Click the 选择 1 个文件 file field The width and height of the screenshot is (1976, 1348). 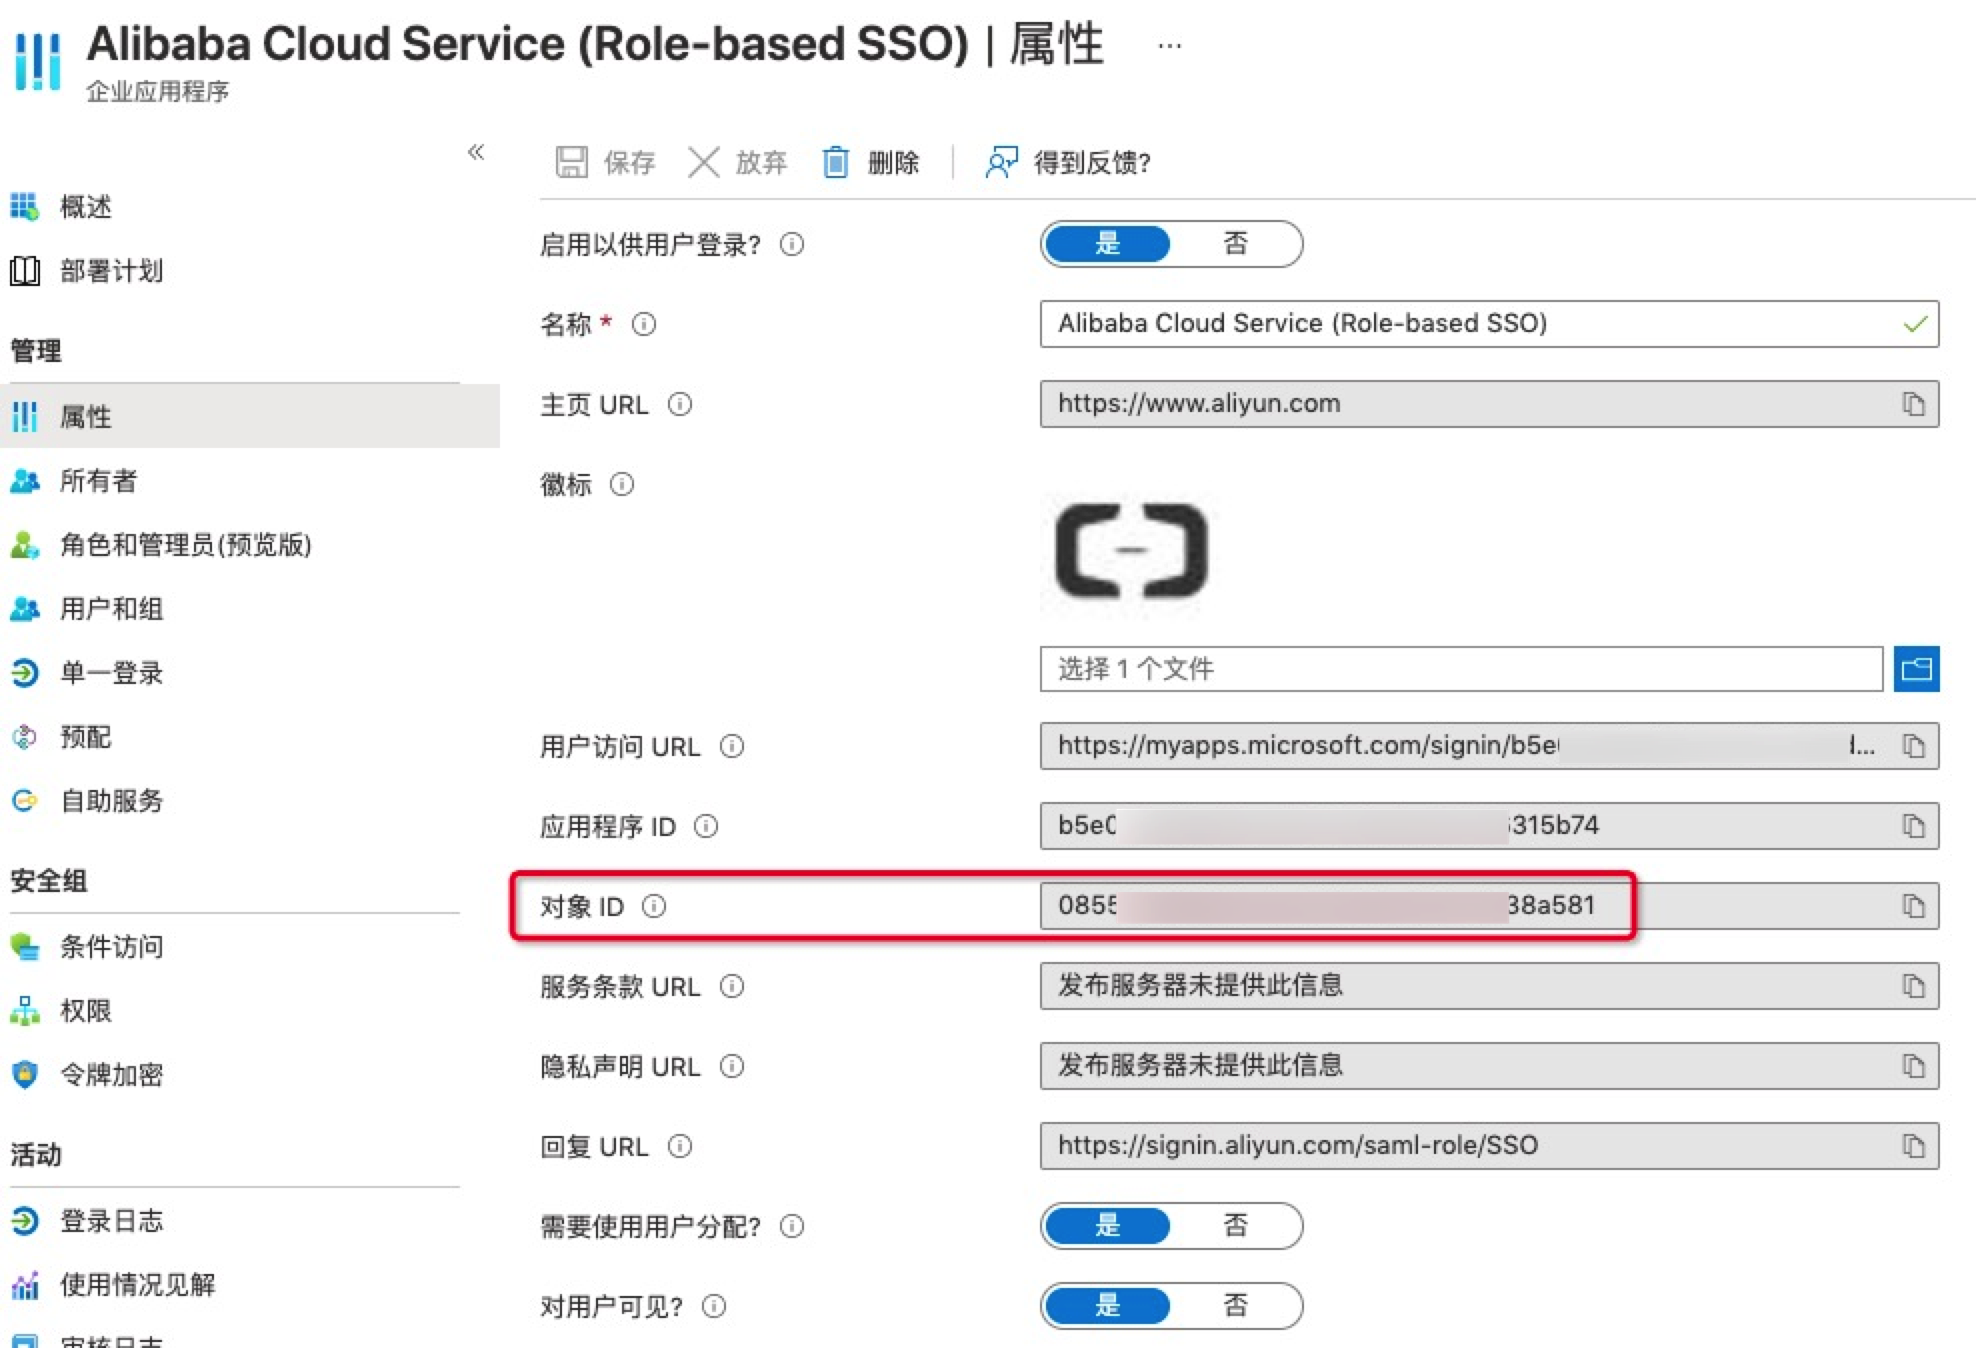(1461, 669)
